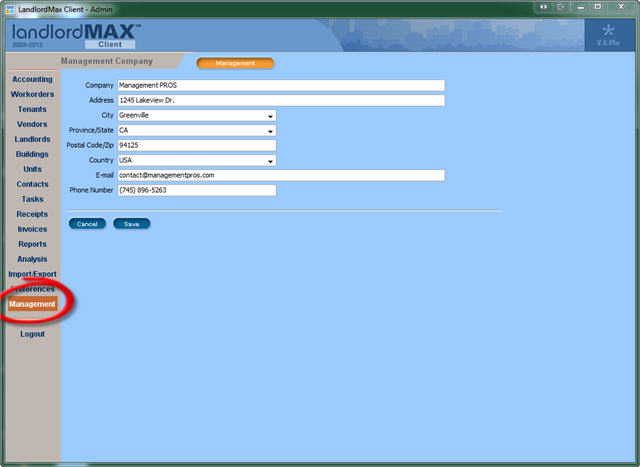Select Receipts from the sidebar
The image size is (640, 467).
click(x=32, y=214)
